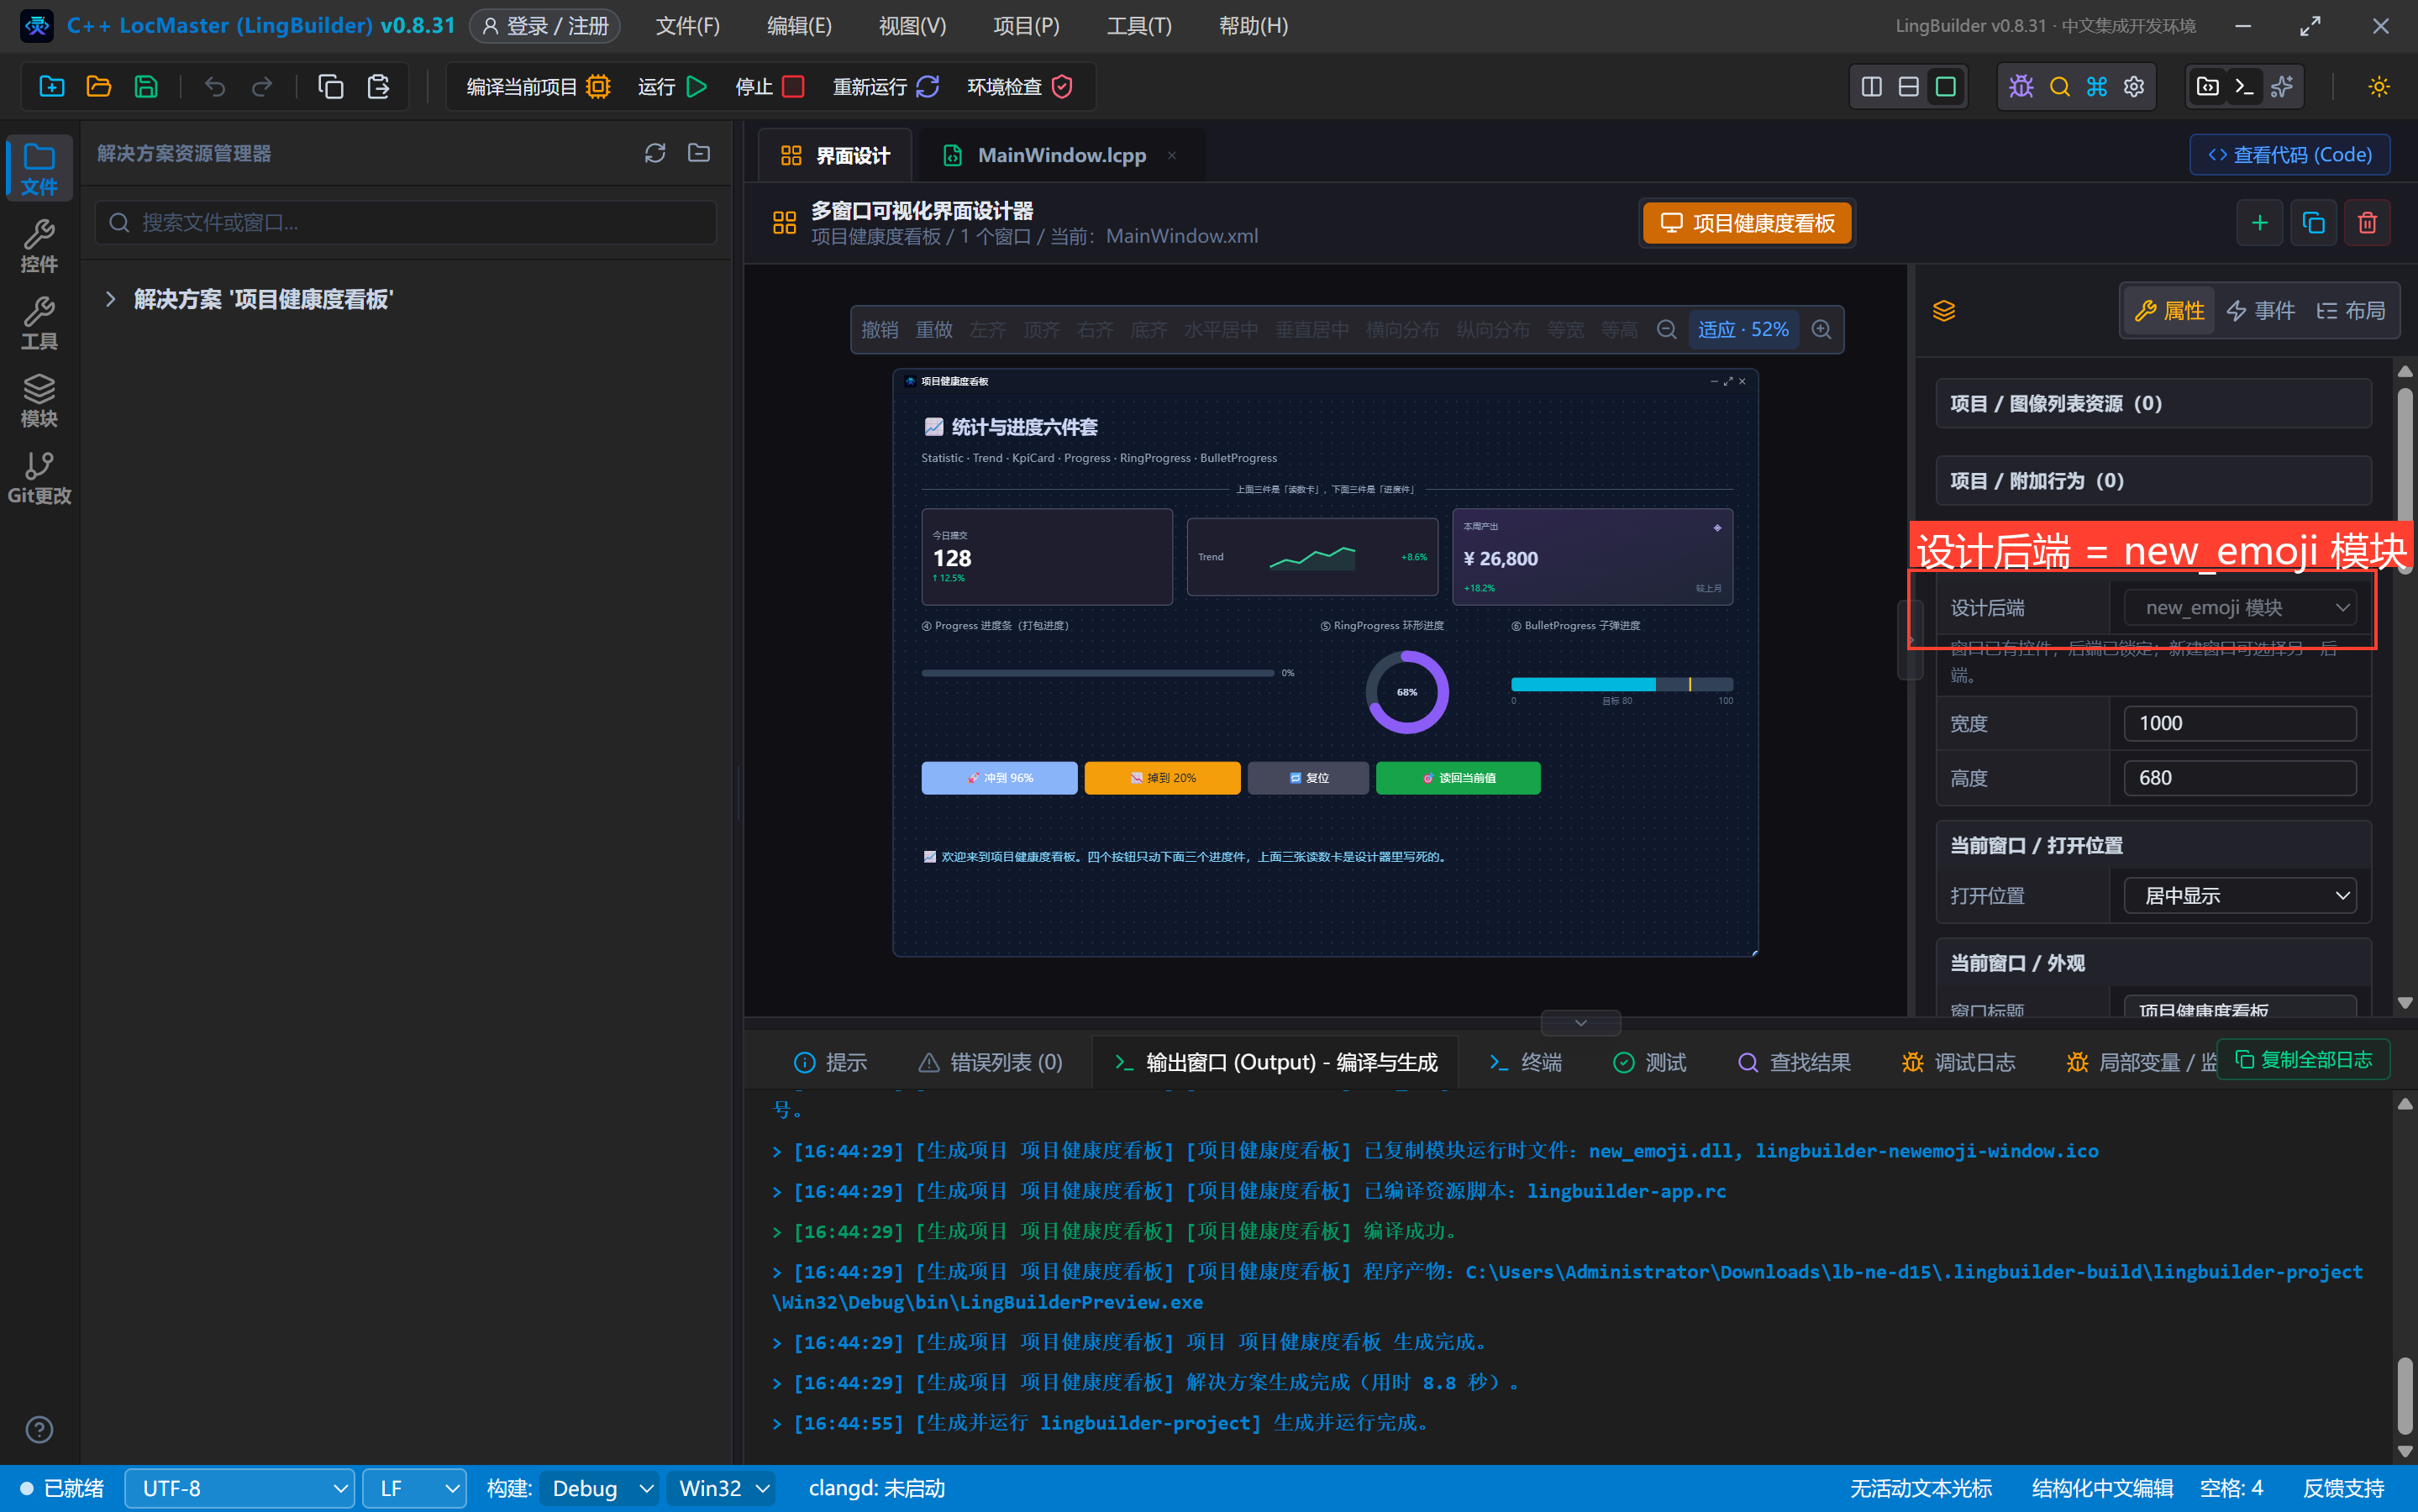Open the 工具(T) menu

pos(1138,26)
